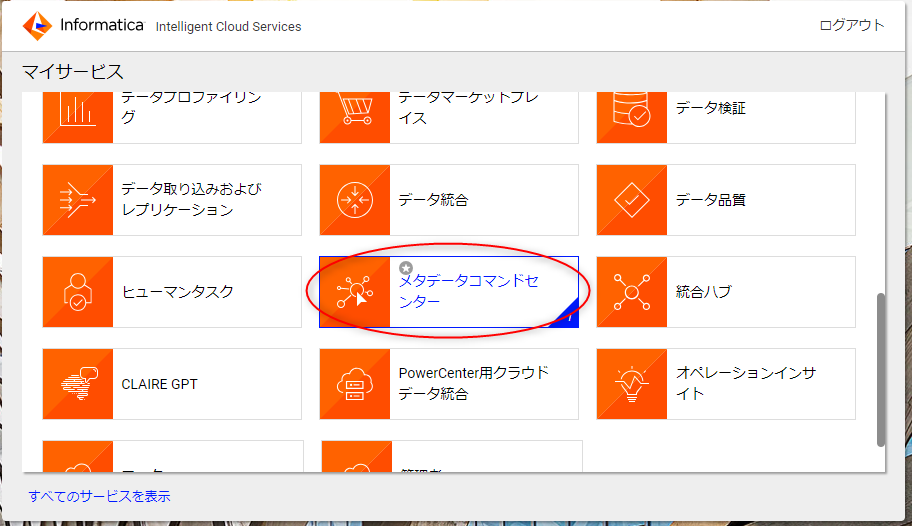Open the データ品質 diamond check icon
912x526 pixels.
[632, 200]
